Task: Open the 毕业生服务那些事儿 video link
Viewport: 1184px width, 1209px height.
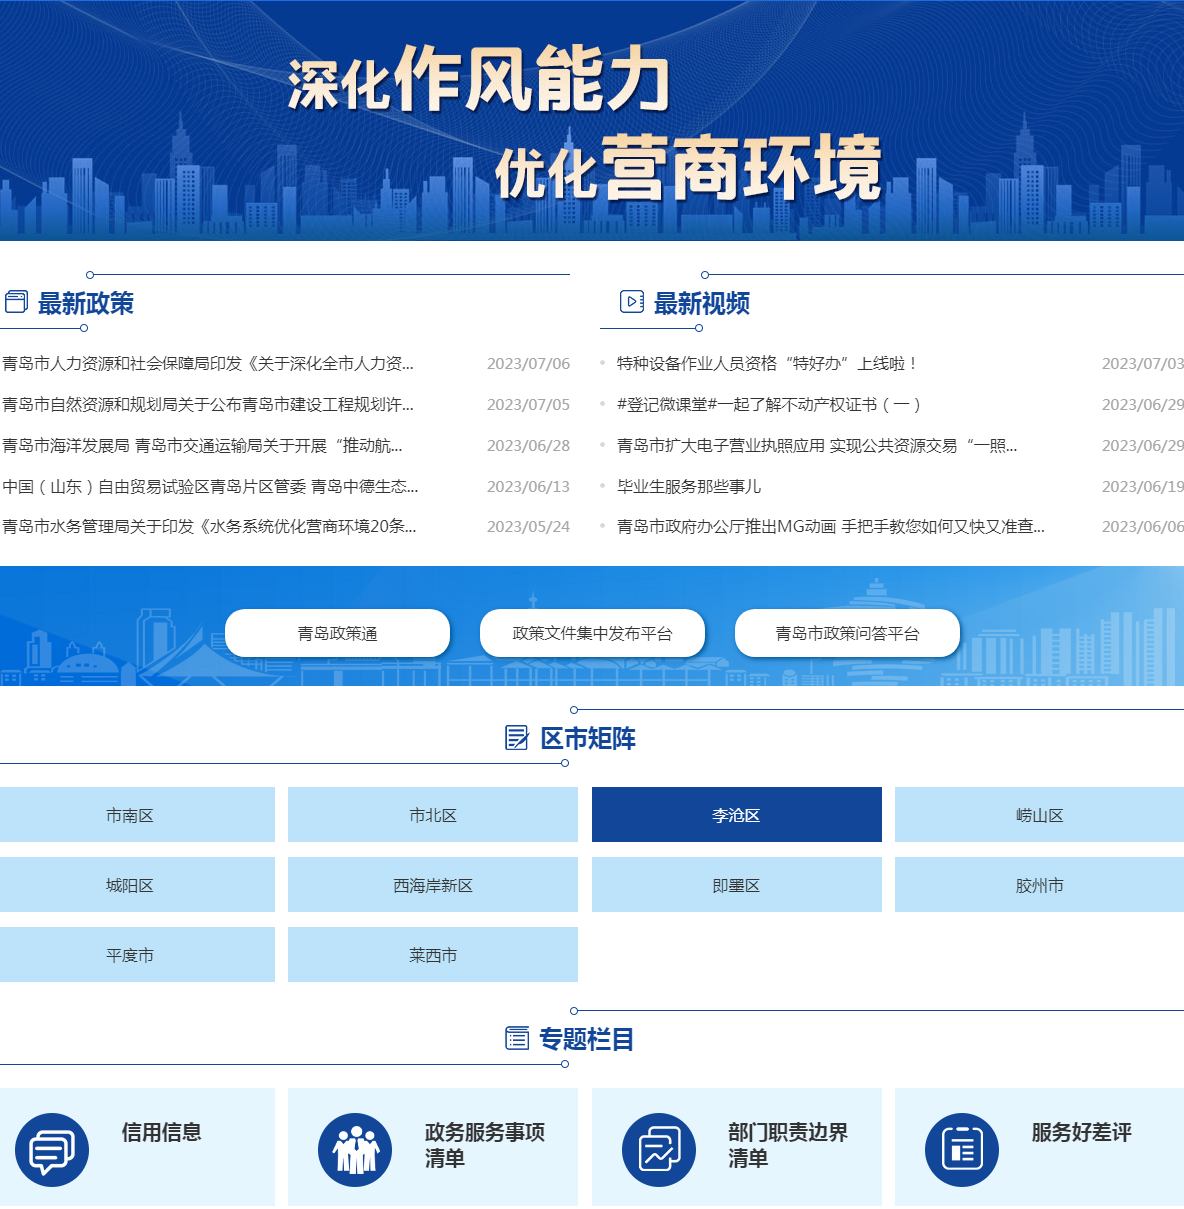Action: coord(689,487)
